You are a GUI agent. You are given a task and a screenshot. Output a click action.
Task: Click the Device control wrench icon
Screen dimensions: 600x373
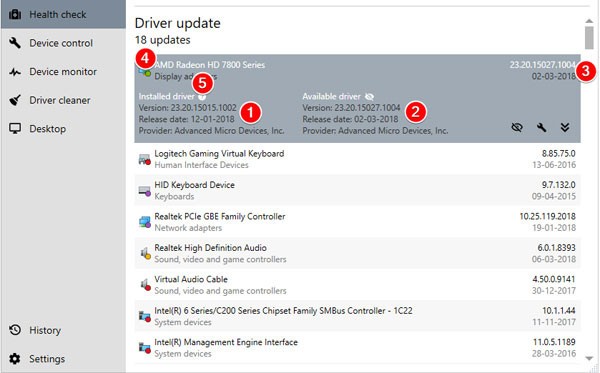point(15,43)
